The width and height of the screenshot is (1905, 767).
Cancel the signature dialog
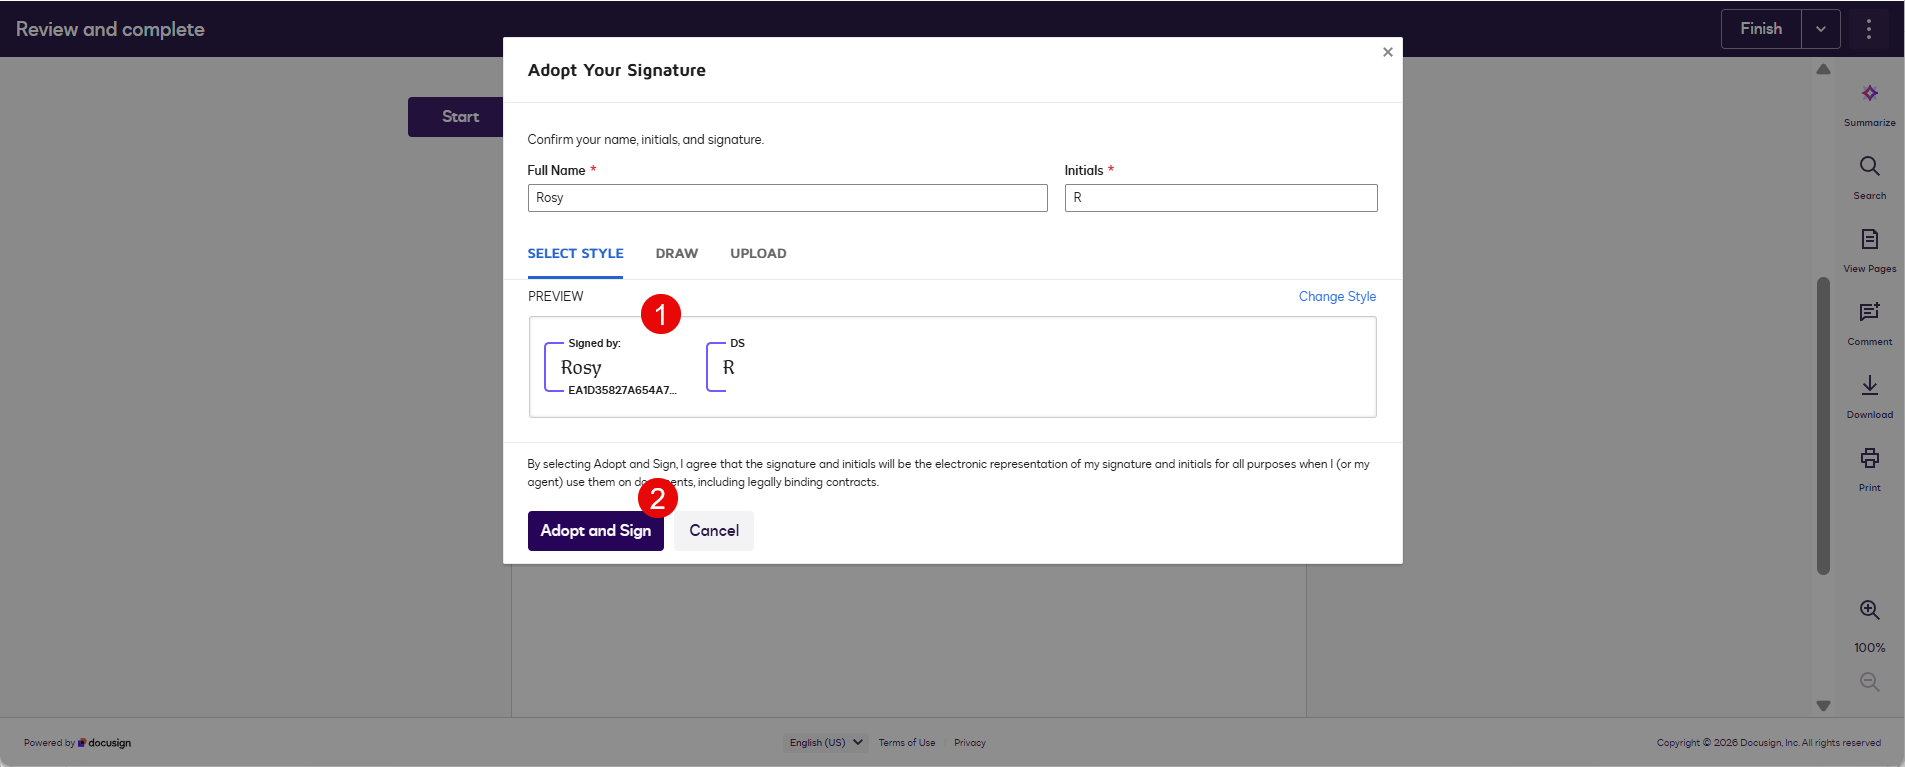(714, 531)
